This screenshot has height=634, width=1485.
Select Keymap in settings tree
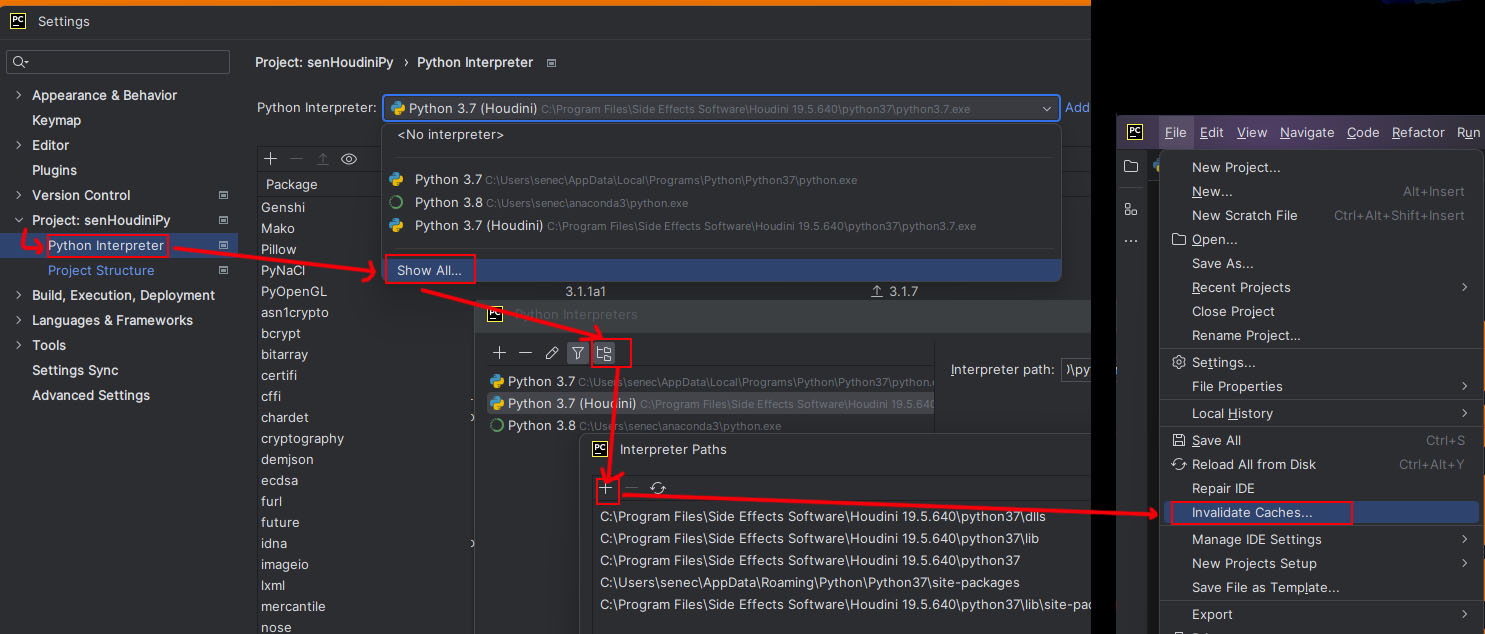56,120
